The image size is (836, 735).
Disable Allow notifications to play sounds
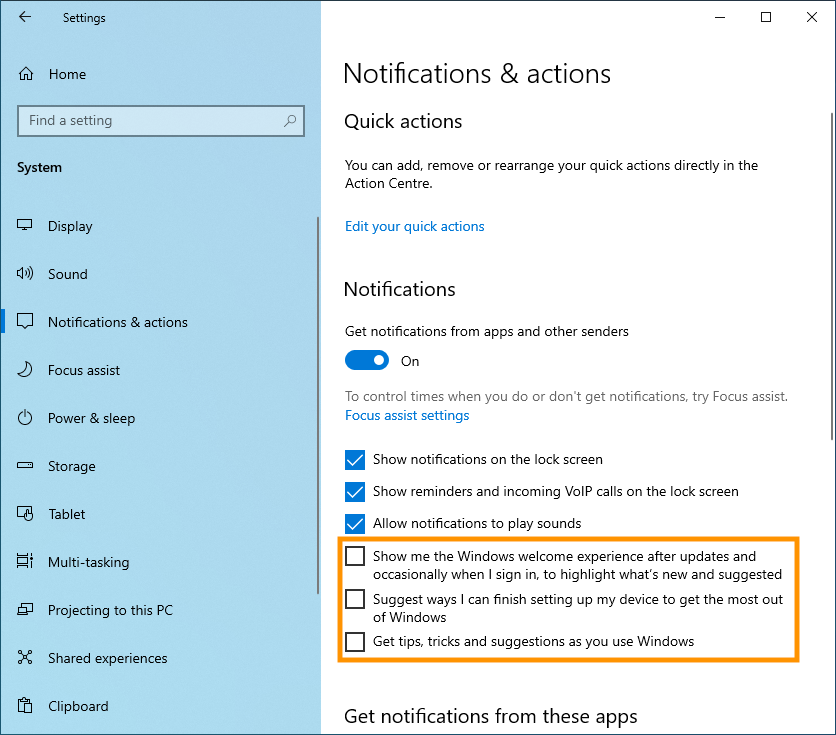(x=355, y=523)
